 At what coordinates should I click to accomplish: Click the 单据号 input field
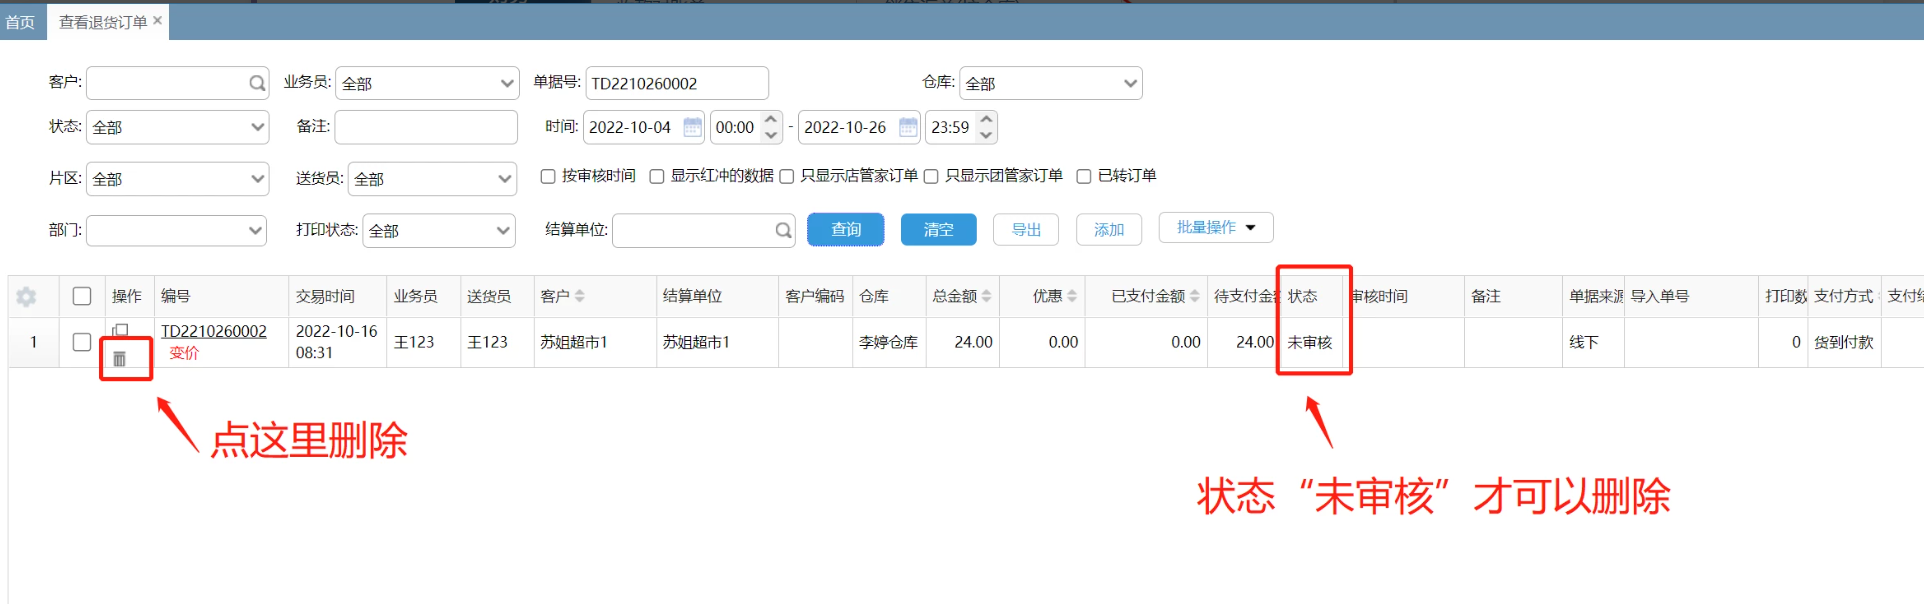coord(676,83)
